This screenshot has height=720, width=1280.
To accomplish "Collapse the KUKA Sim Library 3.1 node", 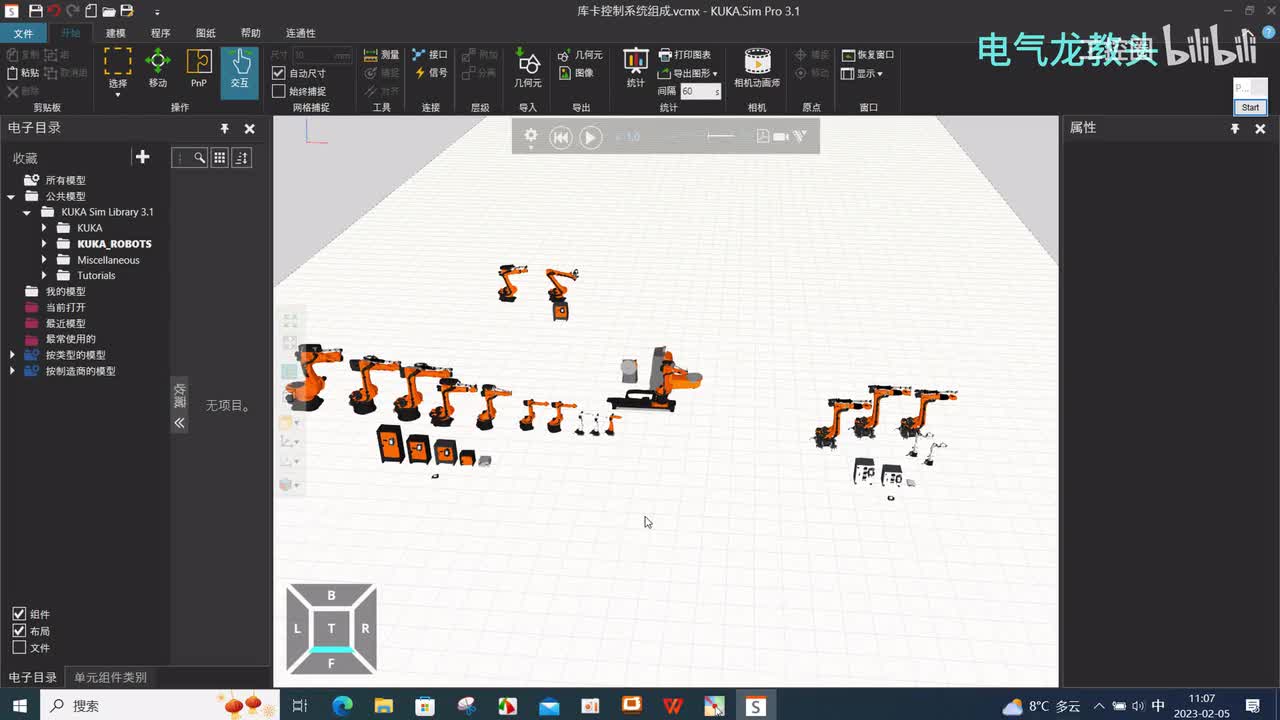I will (x=27, y=212).
